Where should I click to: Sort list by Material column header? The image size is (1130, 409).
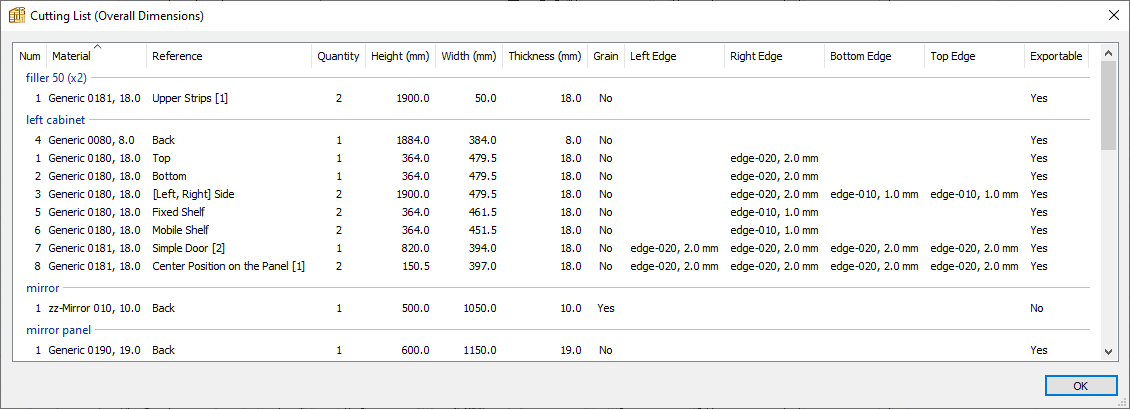pyautogui.click(x=71, y=57)
